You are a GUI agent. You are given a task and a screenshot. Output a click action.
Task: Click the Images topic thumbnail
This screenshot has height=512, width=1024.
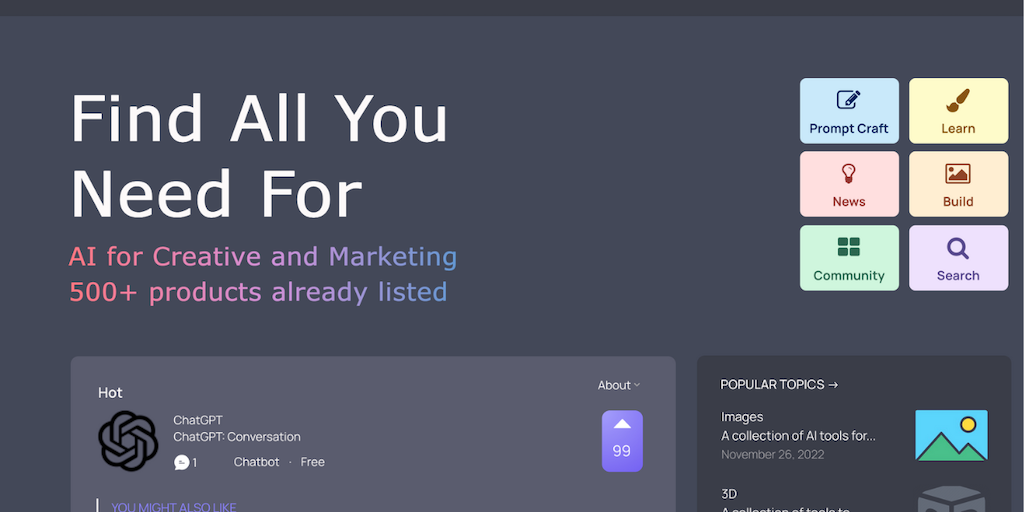[x=951, y=435]
